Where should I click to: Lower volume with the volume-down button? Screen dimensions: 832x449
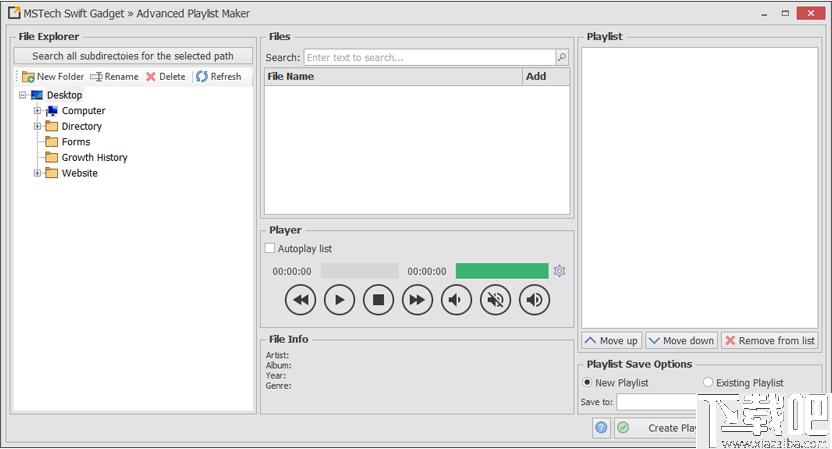456,300
